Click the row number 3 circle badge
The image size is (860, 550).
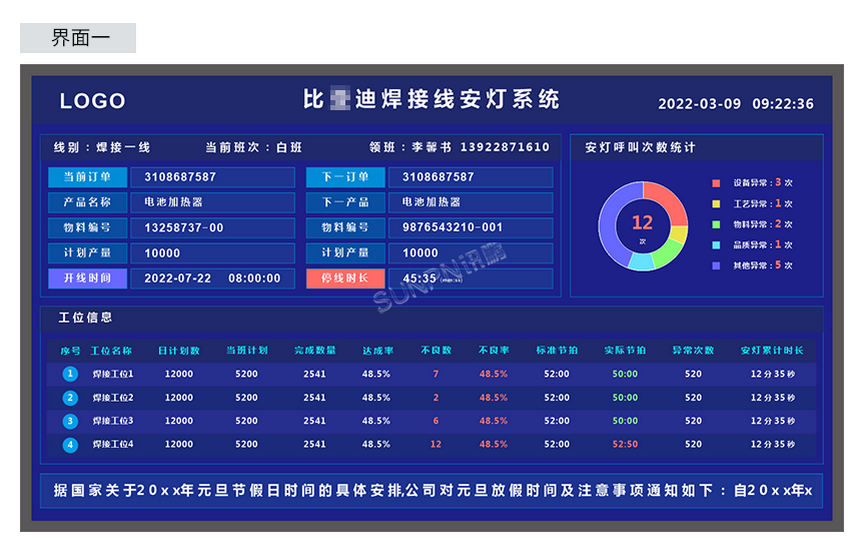70,421
